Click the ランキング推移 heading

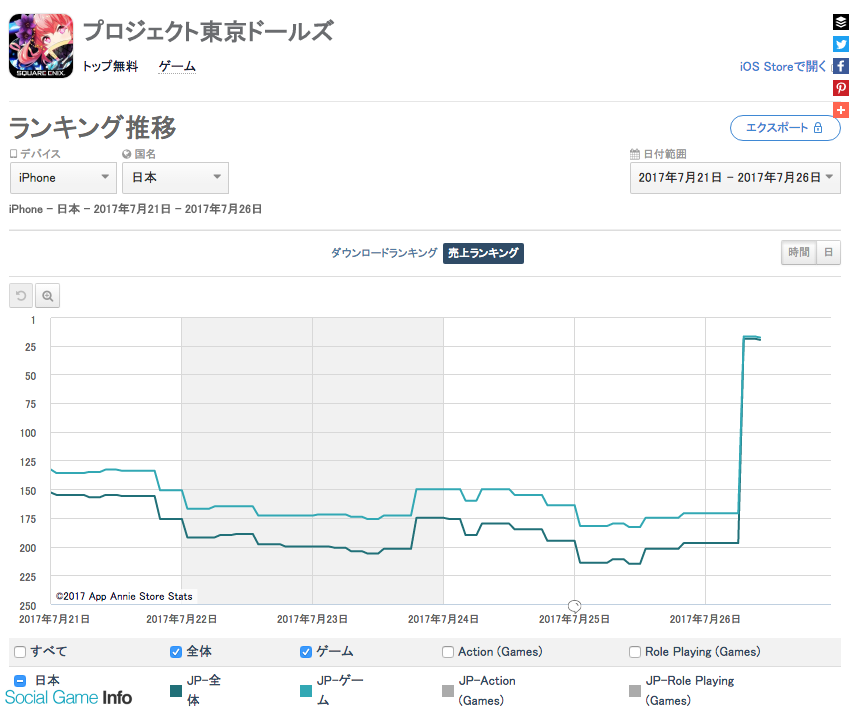pyautogui.click(x=93, y=128)
